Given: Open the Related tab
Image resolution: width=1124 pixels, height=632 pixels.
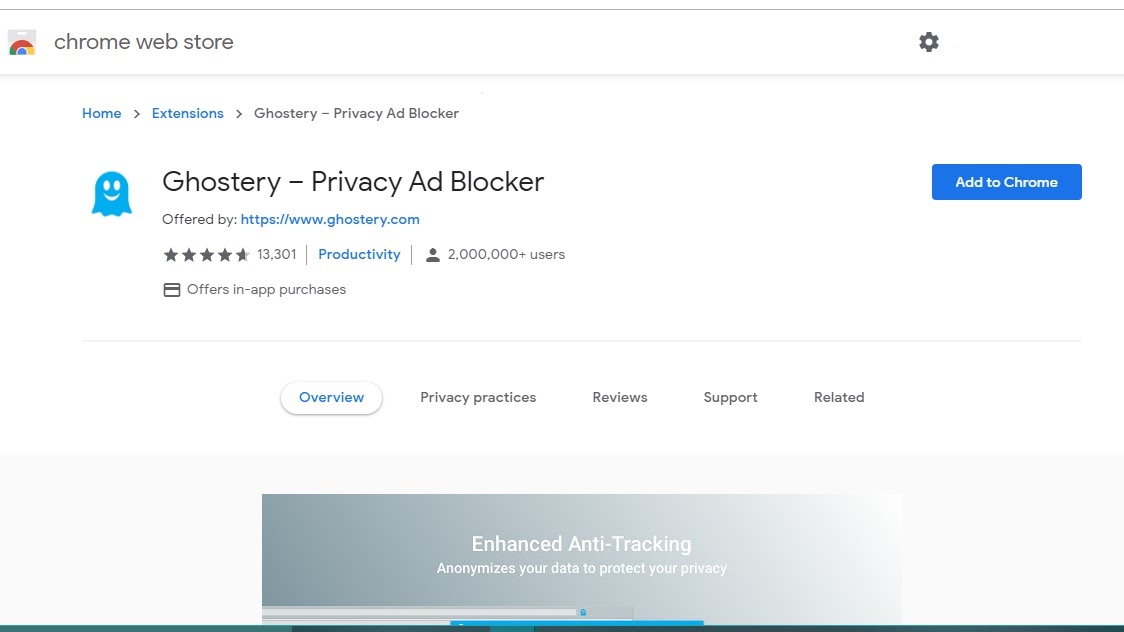Looking at the screenshot, I should coord(839,398).
